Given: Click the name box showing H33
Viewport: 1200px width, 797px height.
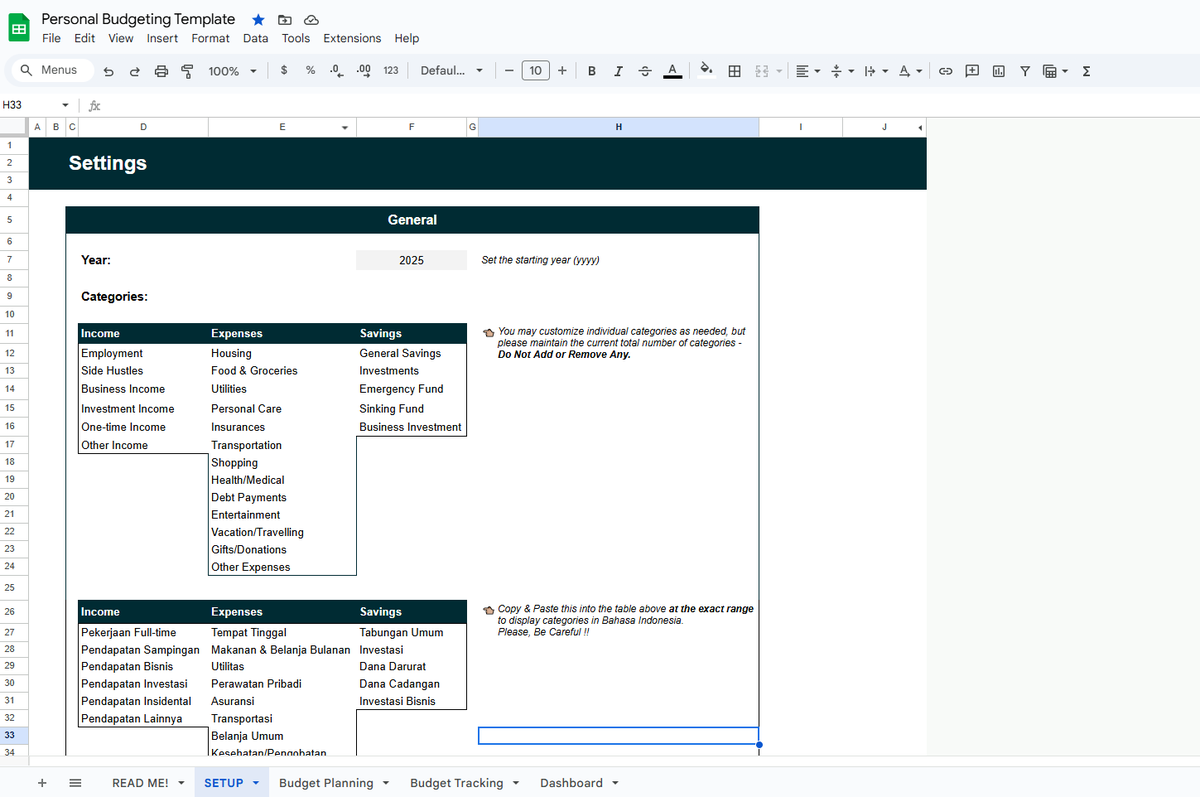Looking at the screenshot, I should [28, 104].
